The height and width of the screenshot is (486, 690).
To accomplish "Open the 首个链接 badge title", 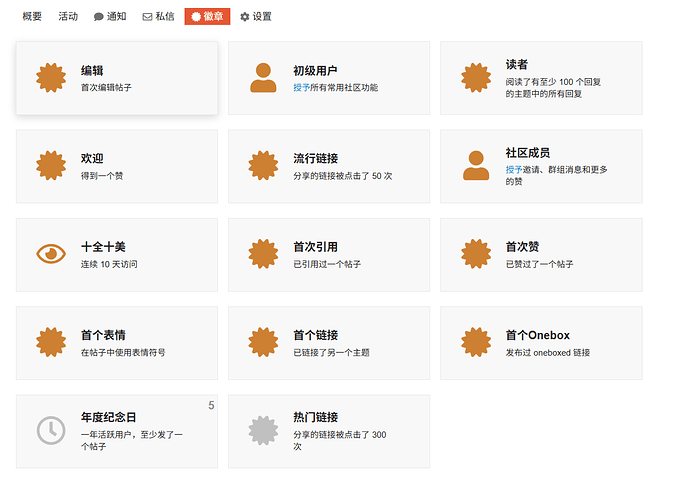I will [316, 335].
